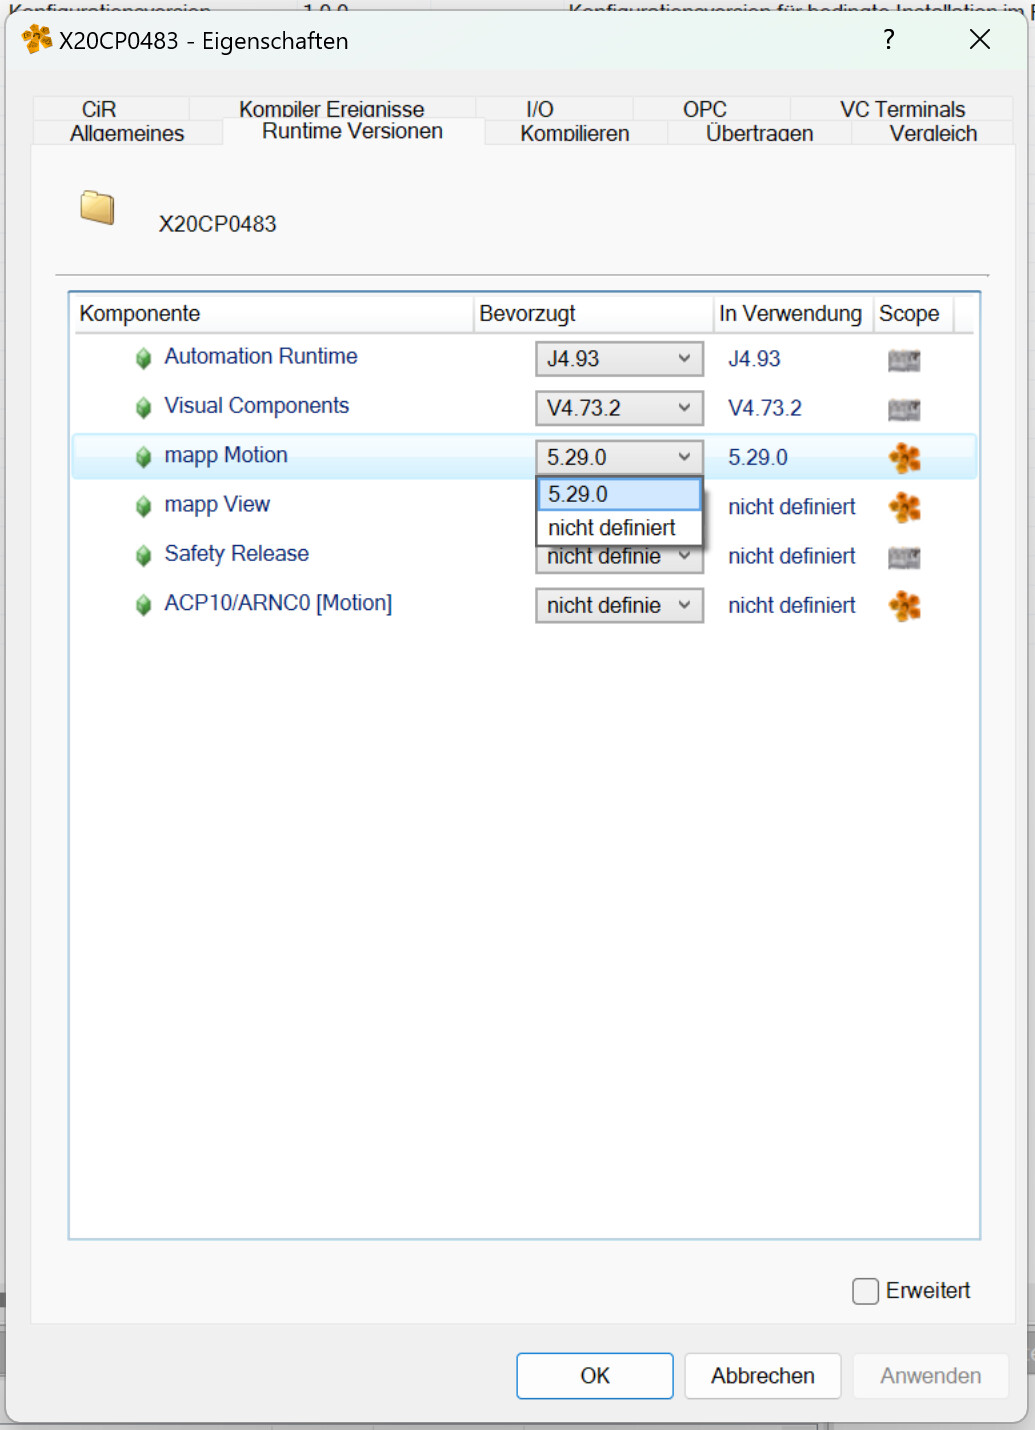The width and height of the screenshot is (1035, 1430).
Task: Click the orange scope icon for mapp View
Action: tap(905, 507)
